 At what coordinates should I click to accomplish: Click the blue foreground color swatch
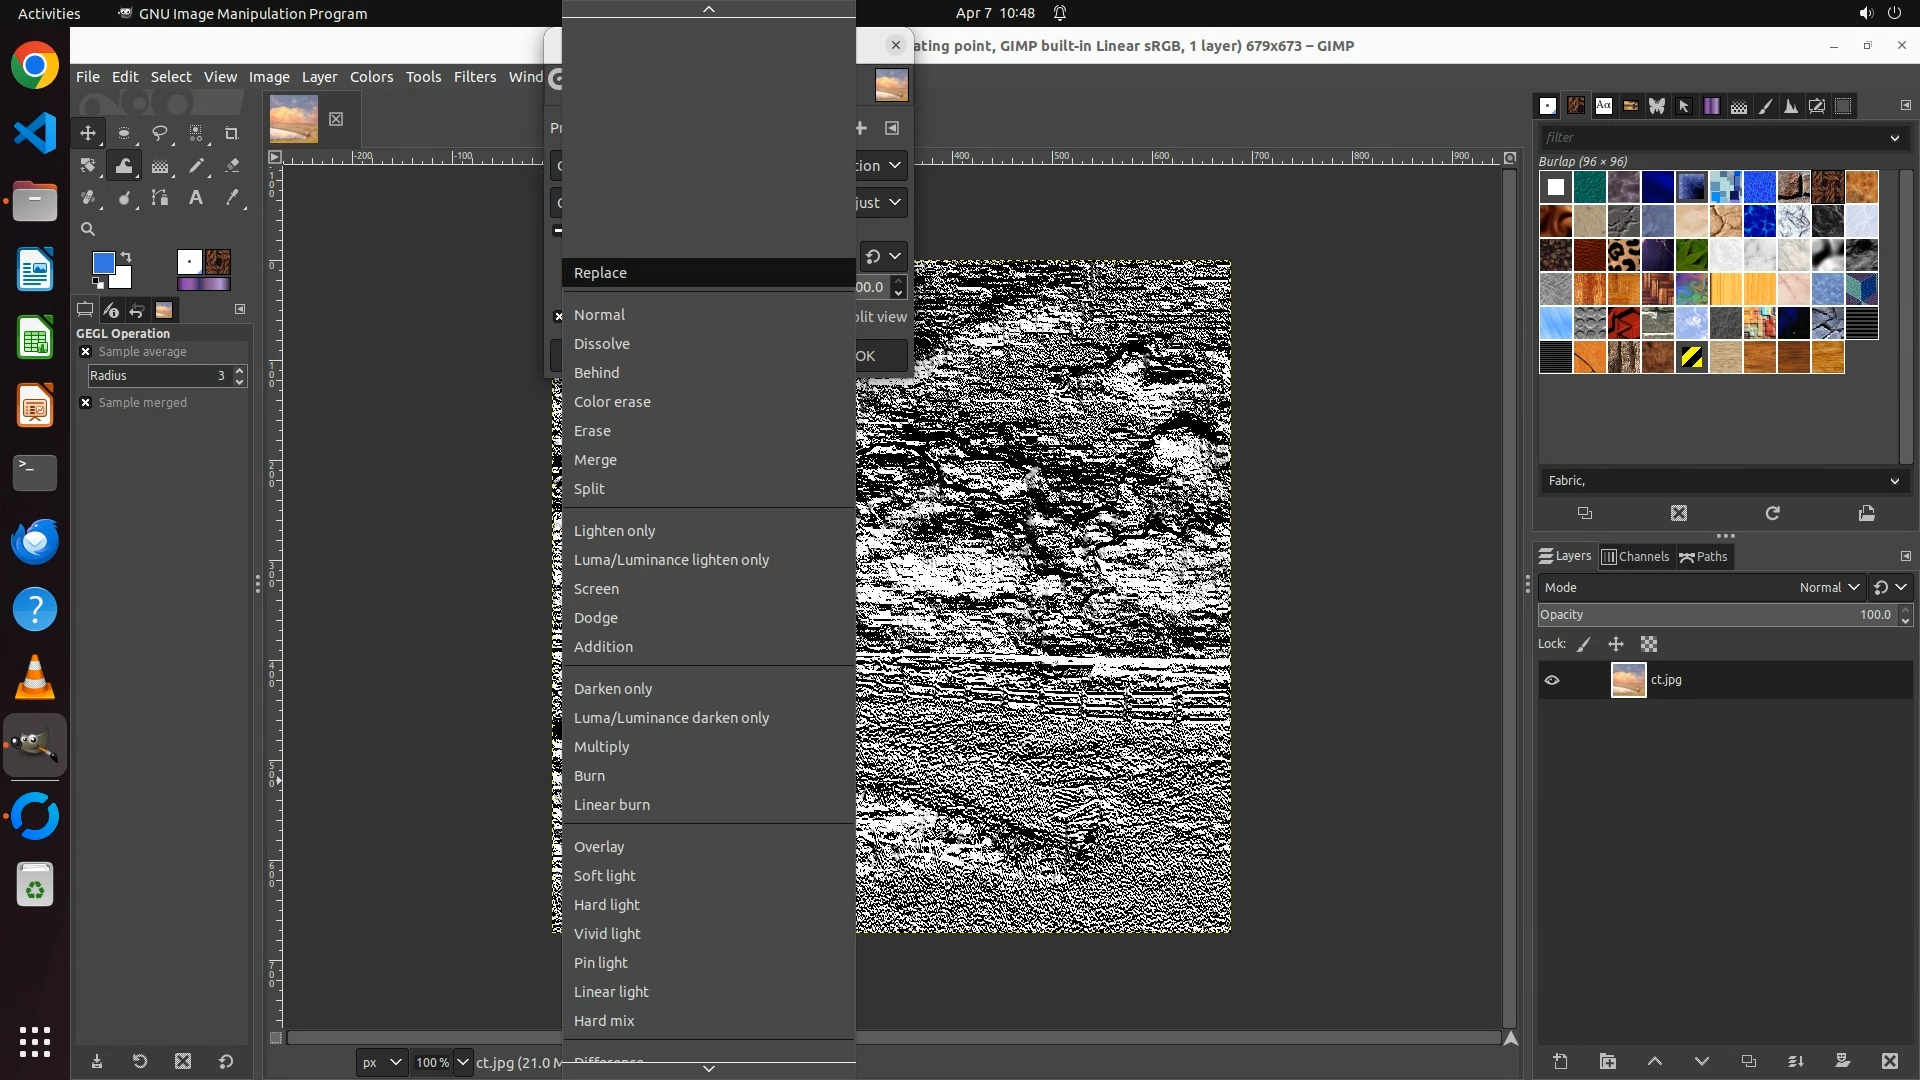click(103, 263)
